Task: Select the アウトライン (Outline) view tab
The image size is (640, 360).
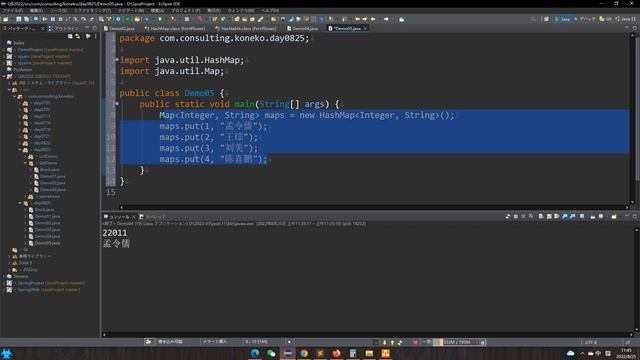Action: 64,29
